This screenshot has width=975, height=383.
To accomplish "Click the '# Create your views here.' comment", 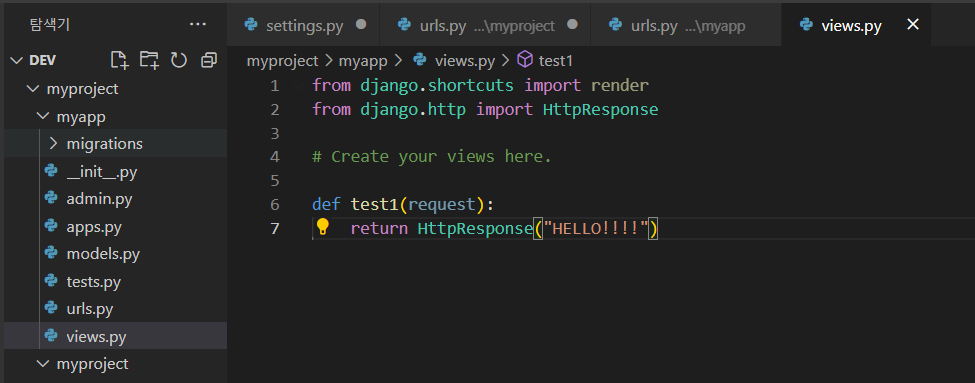I will [432, 157].
